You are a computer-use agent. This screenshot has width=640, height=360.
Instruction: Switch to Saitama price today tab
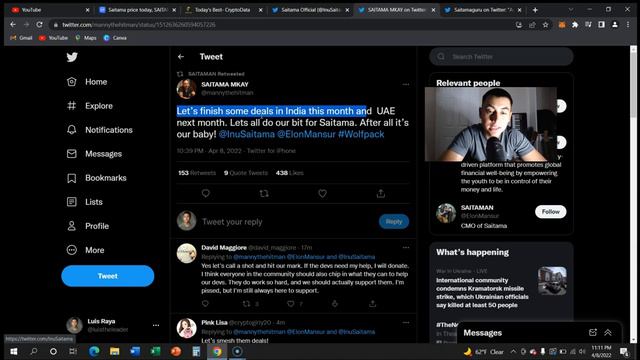coord(138,10)
